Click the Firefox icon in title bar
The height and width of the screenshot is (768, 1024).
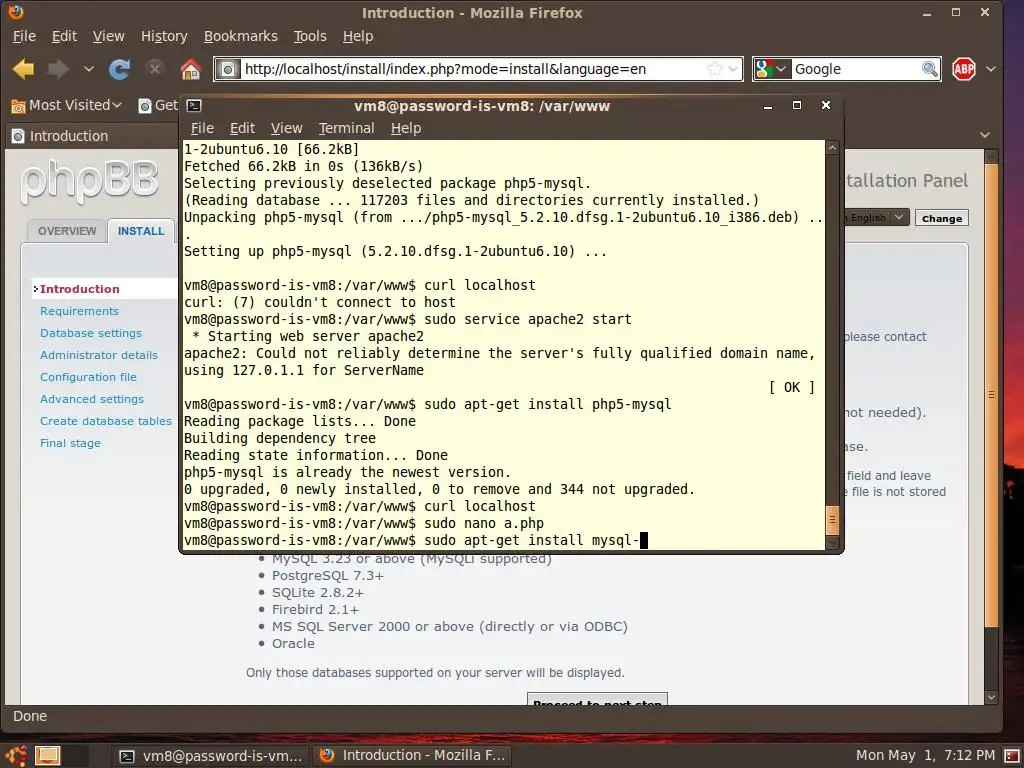coord(14,12)
